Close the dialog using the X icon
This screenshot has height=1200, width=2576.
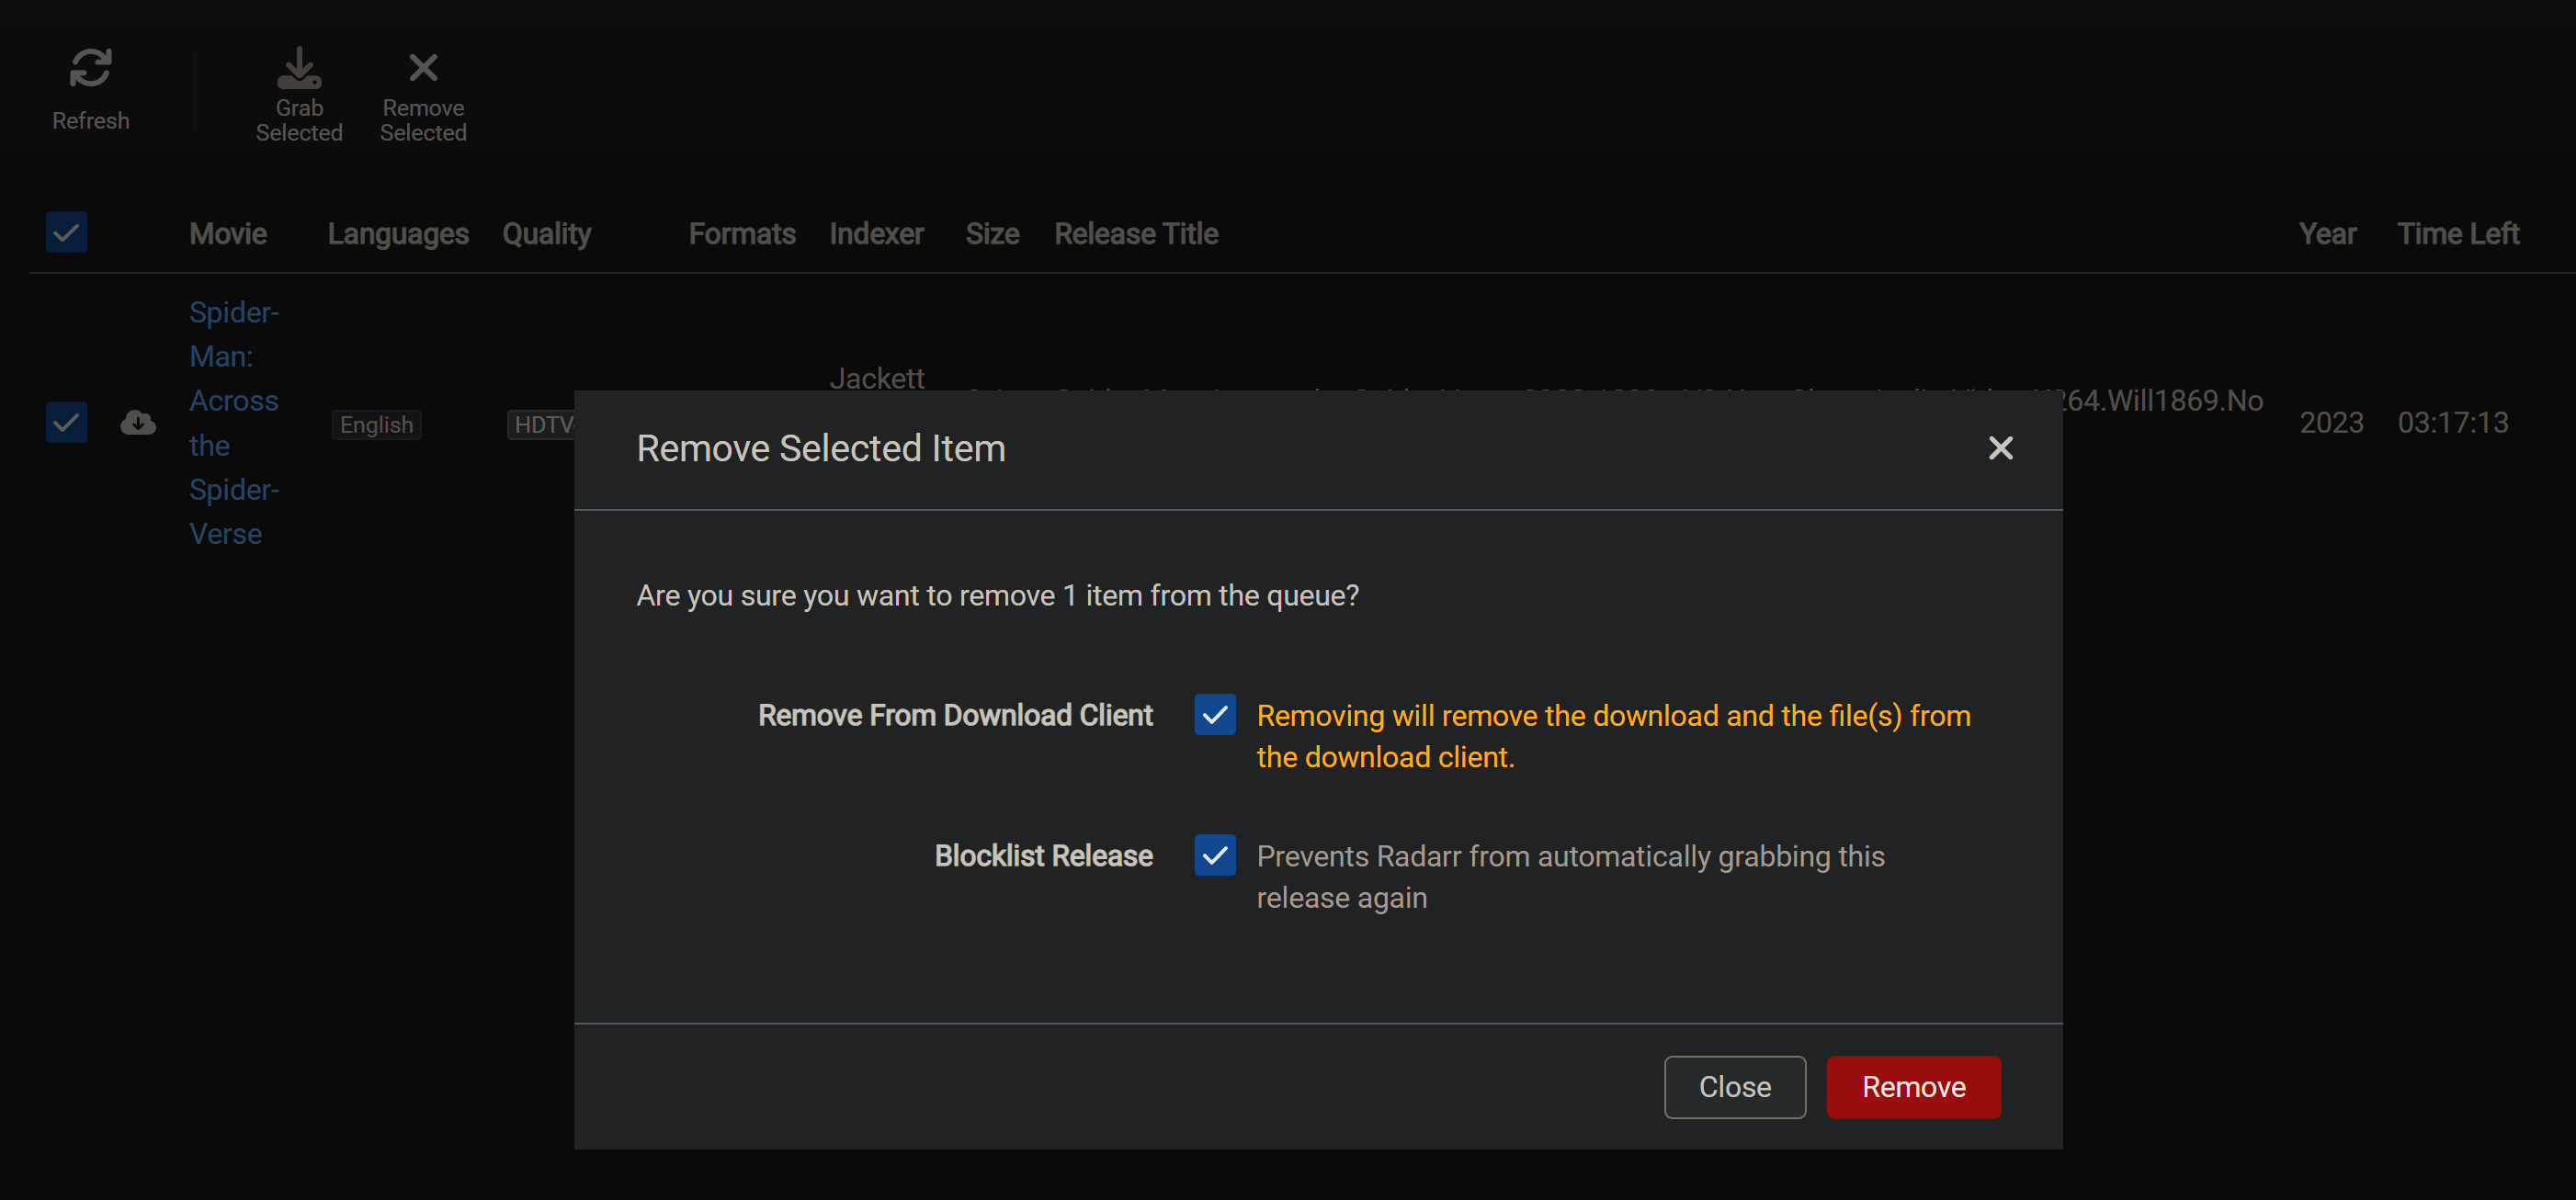[x=2000, y=448]
